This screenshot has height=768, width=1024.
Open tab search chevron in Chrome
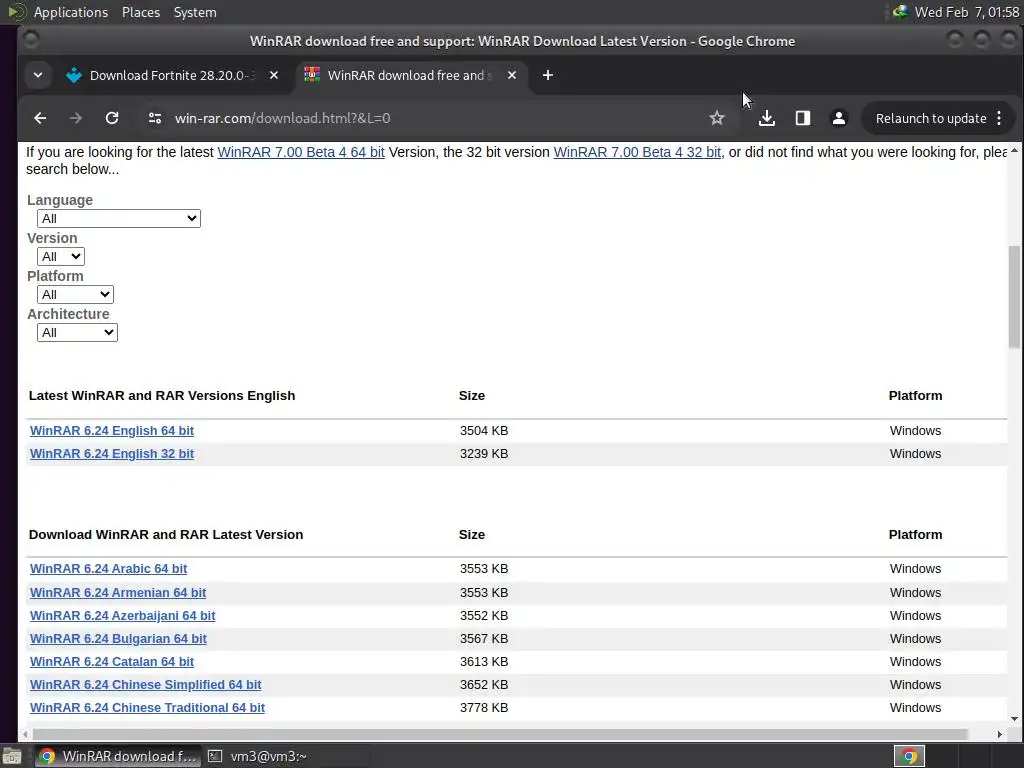[x=38, y=75]
